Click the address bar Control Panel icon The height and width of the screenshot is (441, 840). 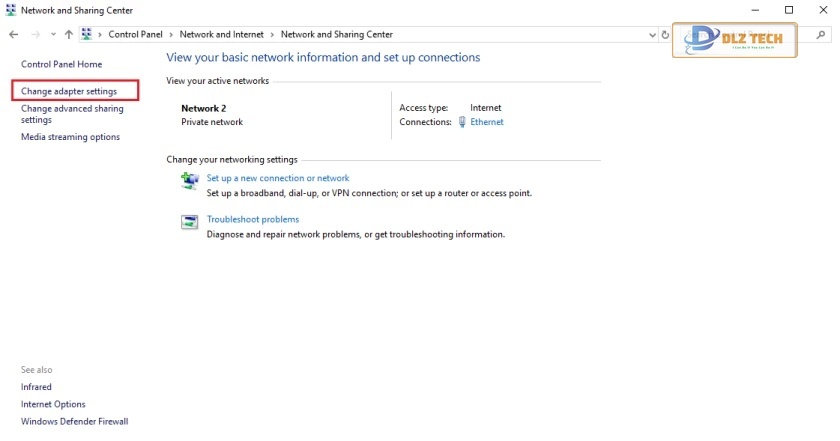[x=87, y=34]
